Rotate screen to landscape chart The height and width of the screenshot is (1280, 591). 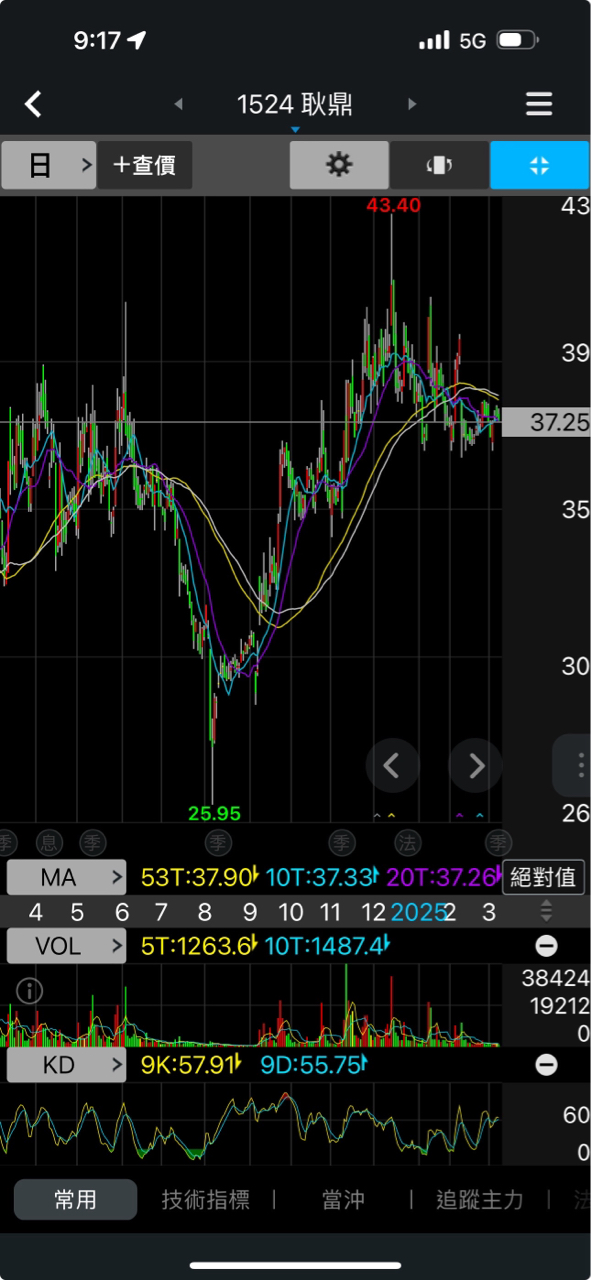point(439,165)
